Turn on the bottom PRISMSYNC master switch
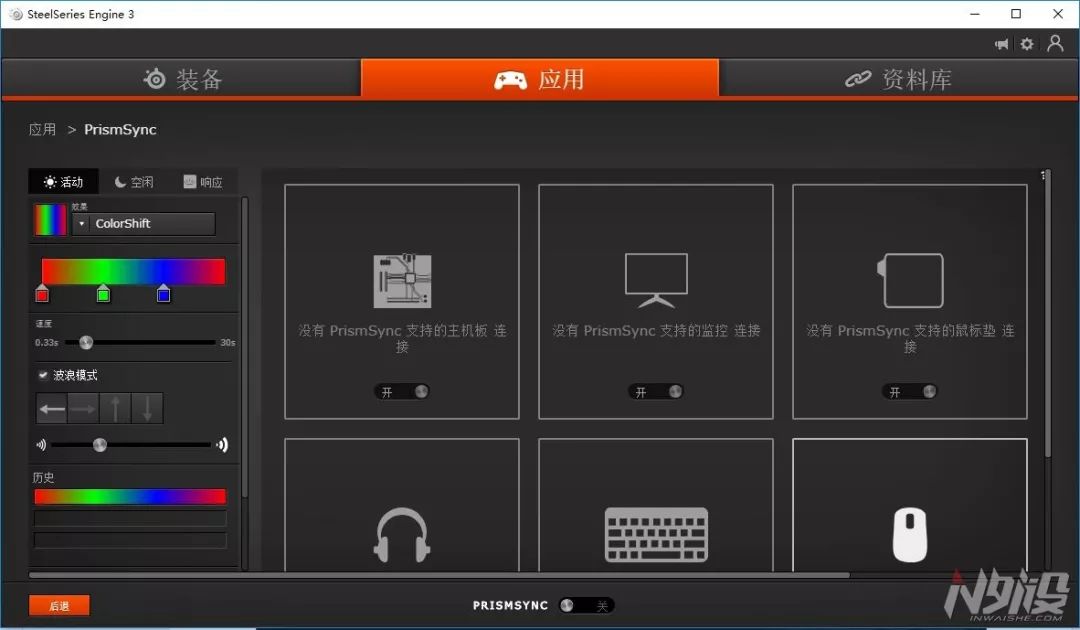 click(585, 605)
